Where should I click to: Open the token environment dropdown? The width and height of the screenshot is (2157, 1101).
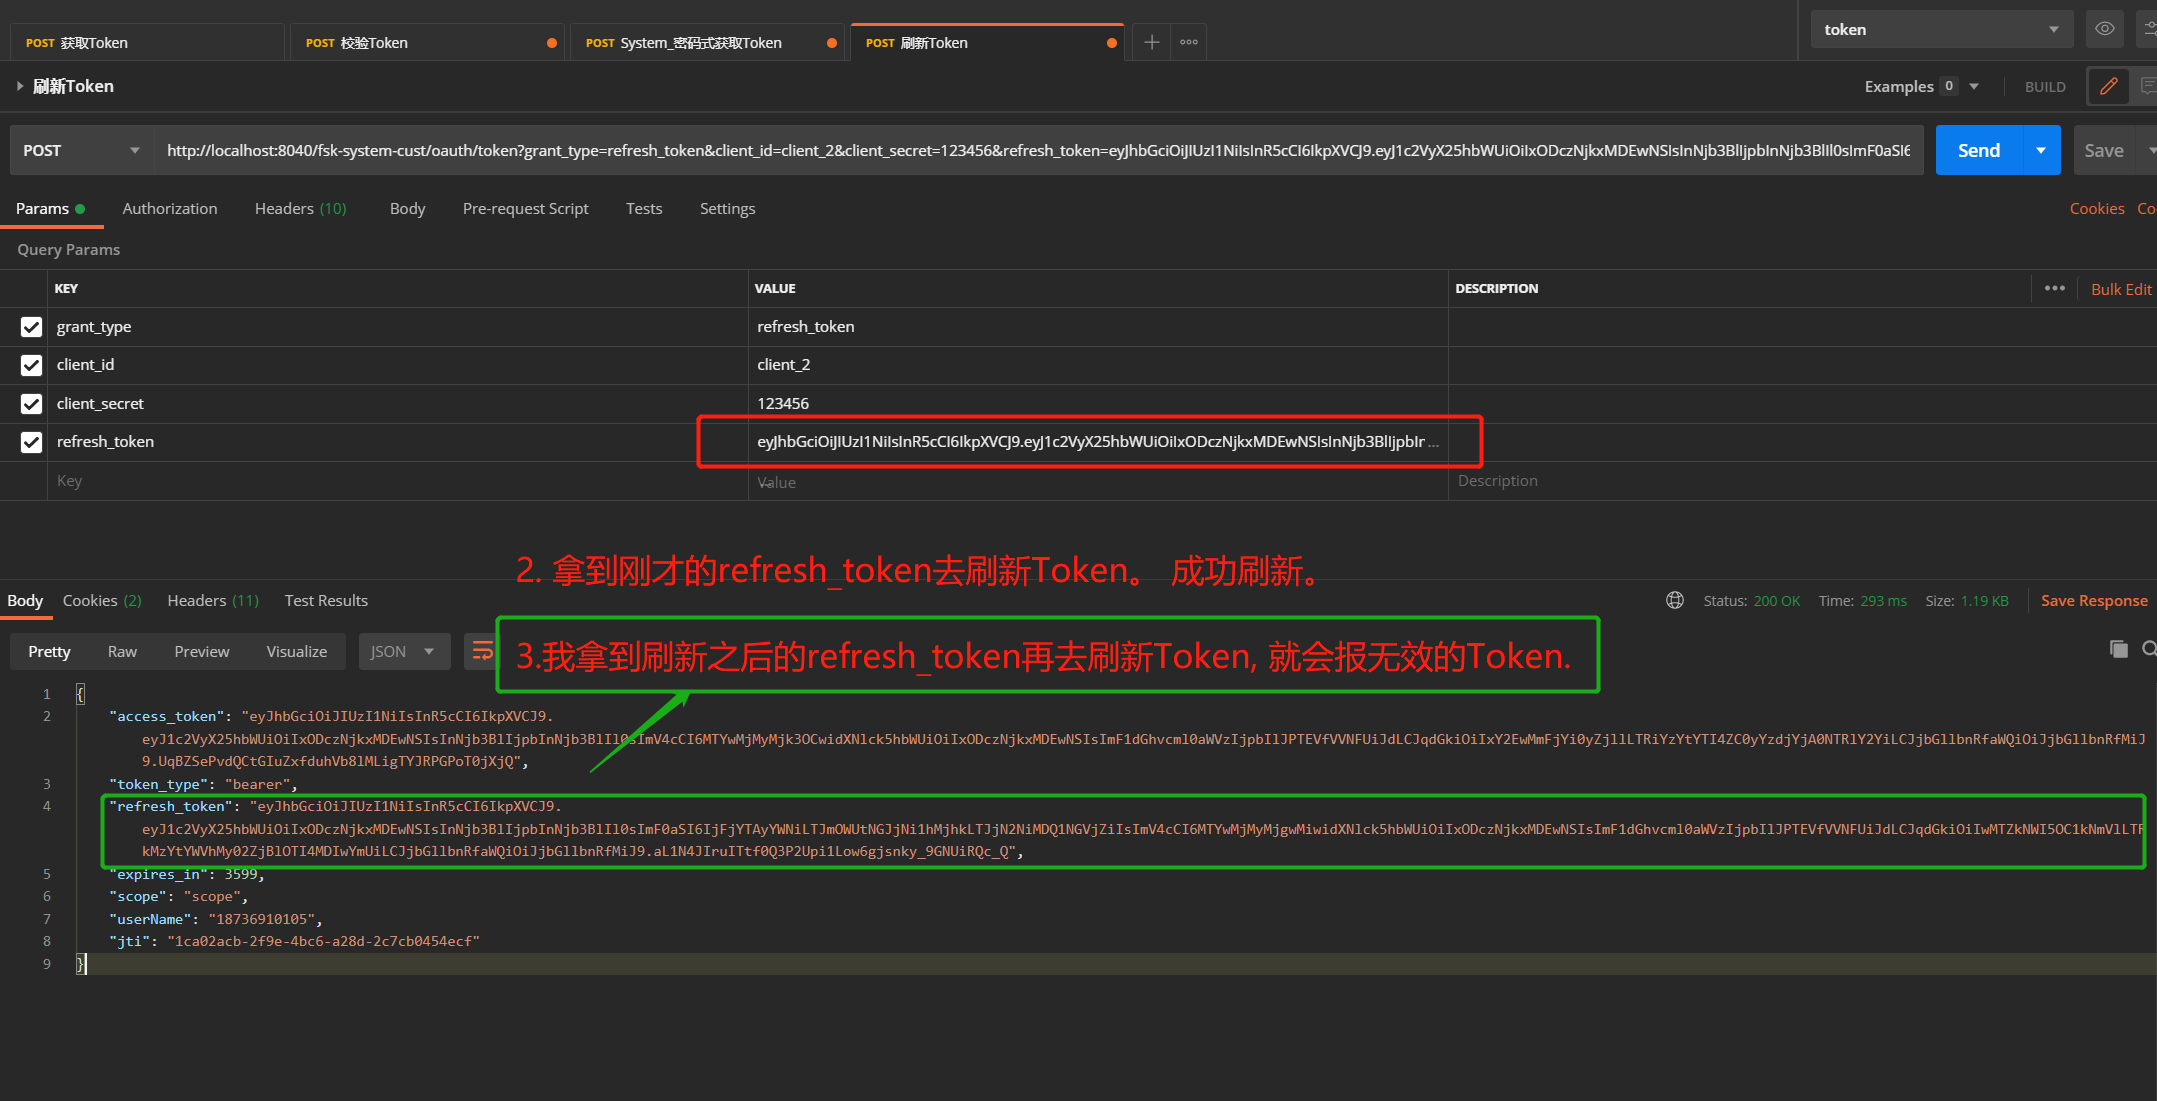[1941, 29]
